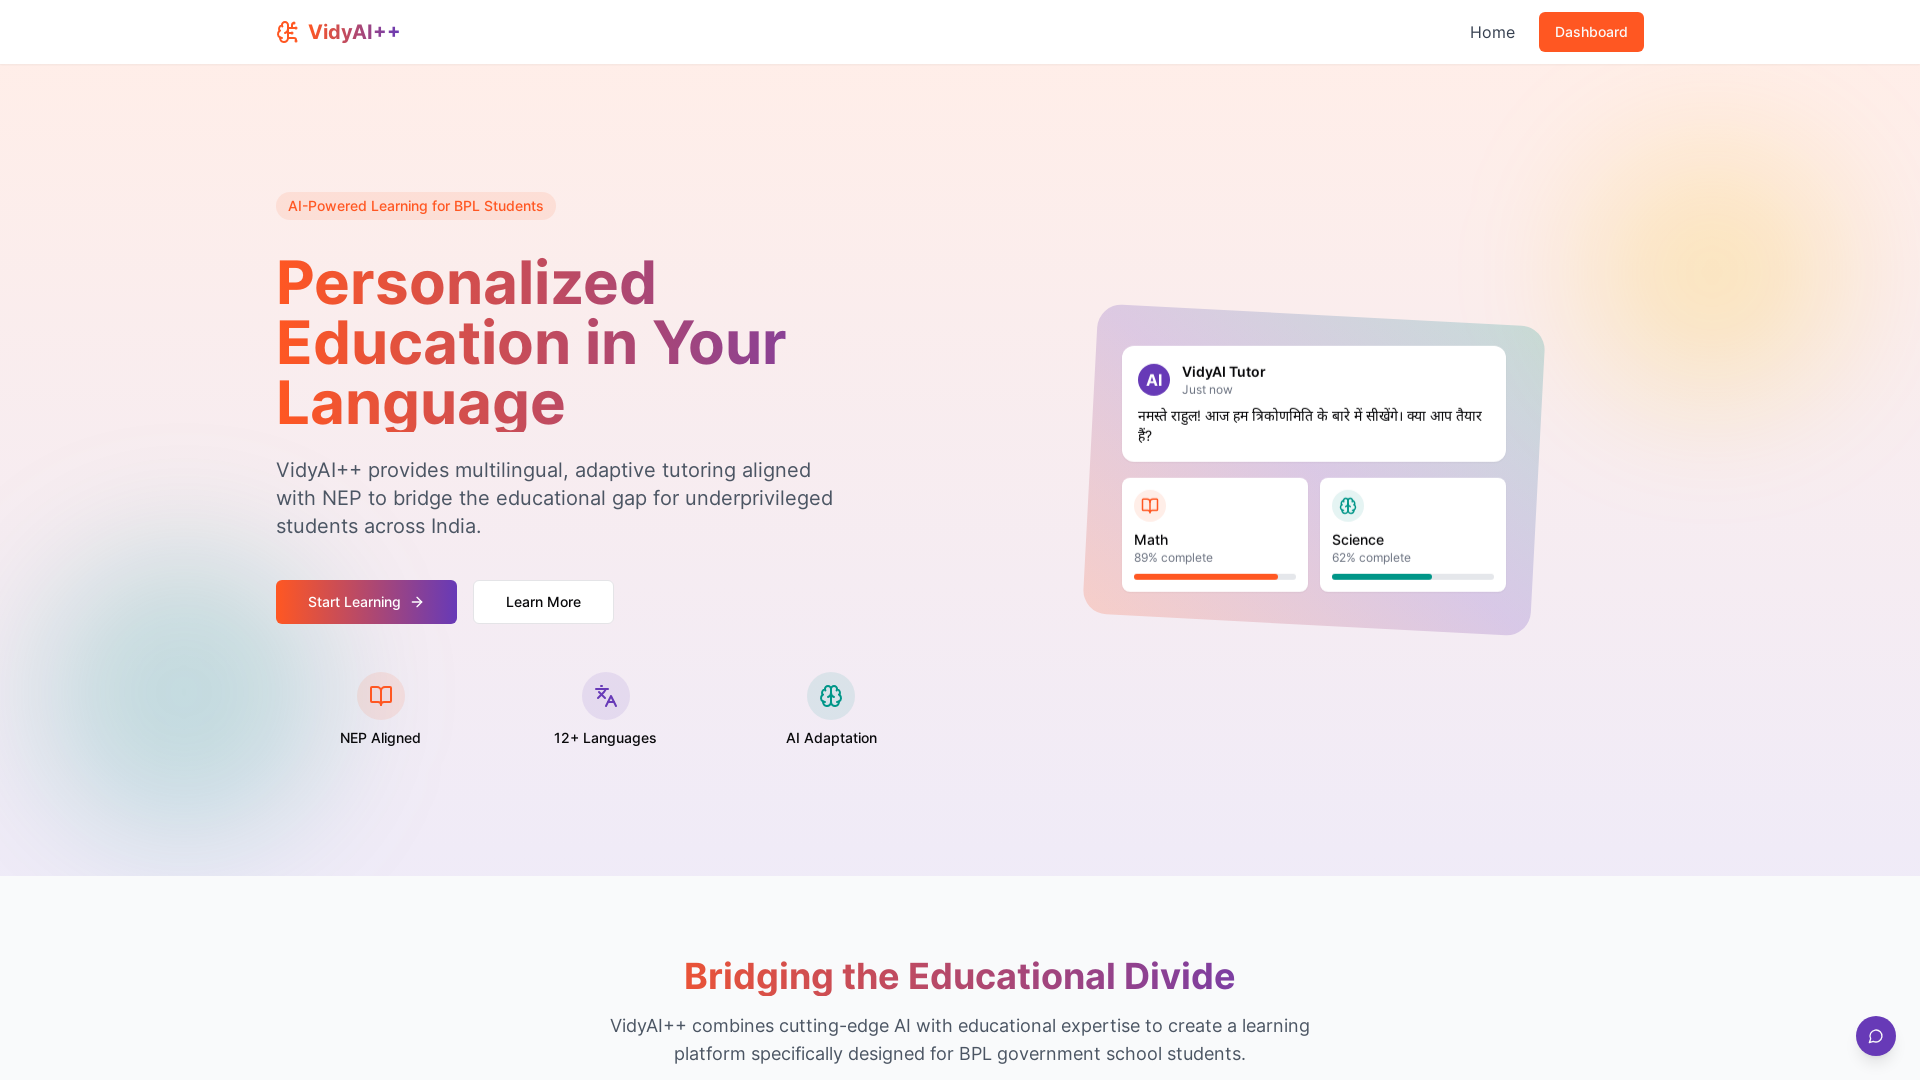Screen dimensions: 1920x1080
Task: Click the Science card brain icon
Action: pyautogui.click(x=1348, y=506)
